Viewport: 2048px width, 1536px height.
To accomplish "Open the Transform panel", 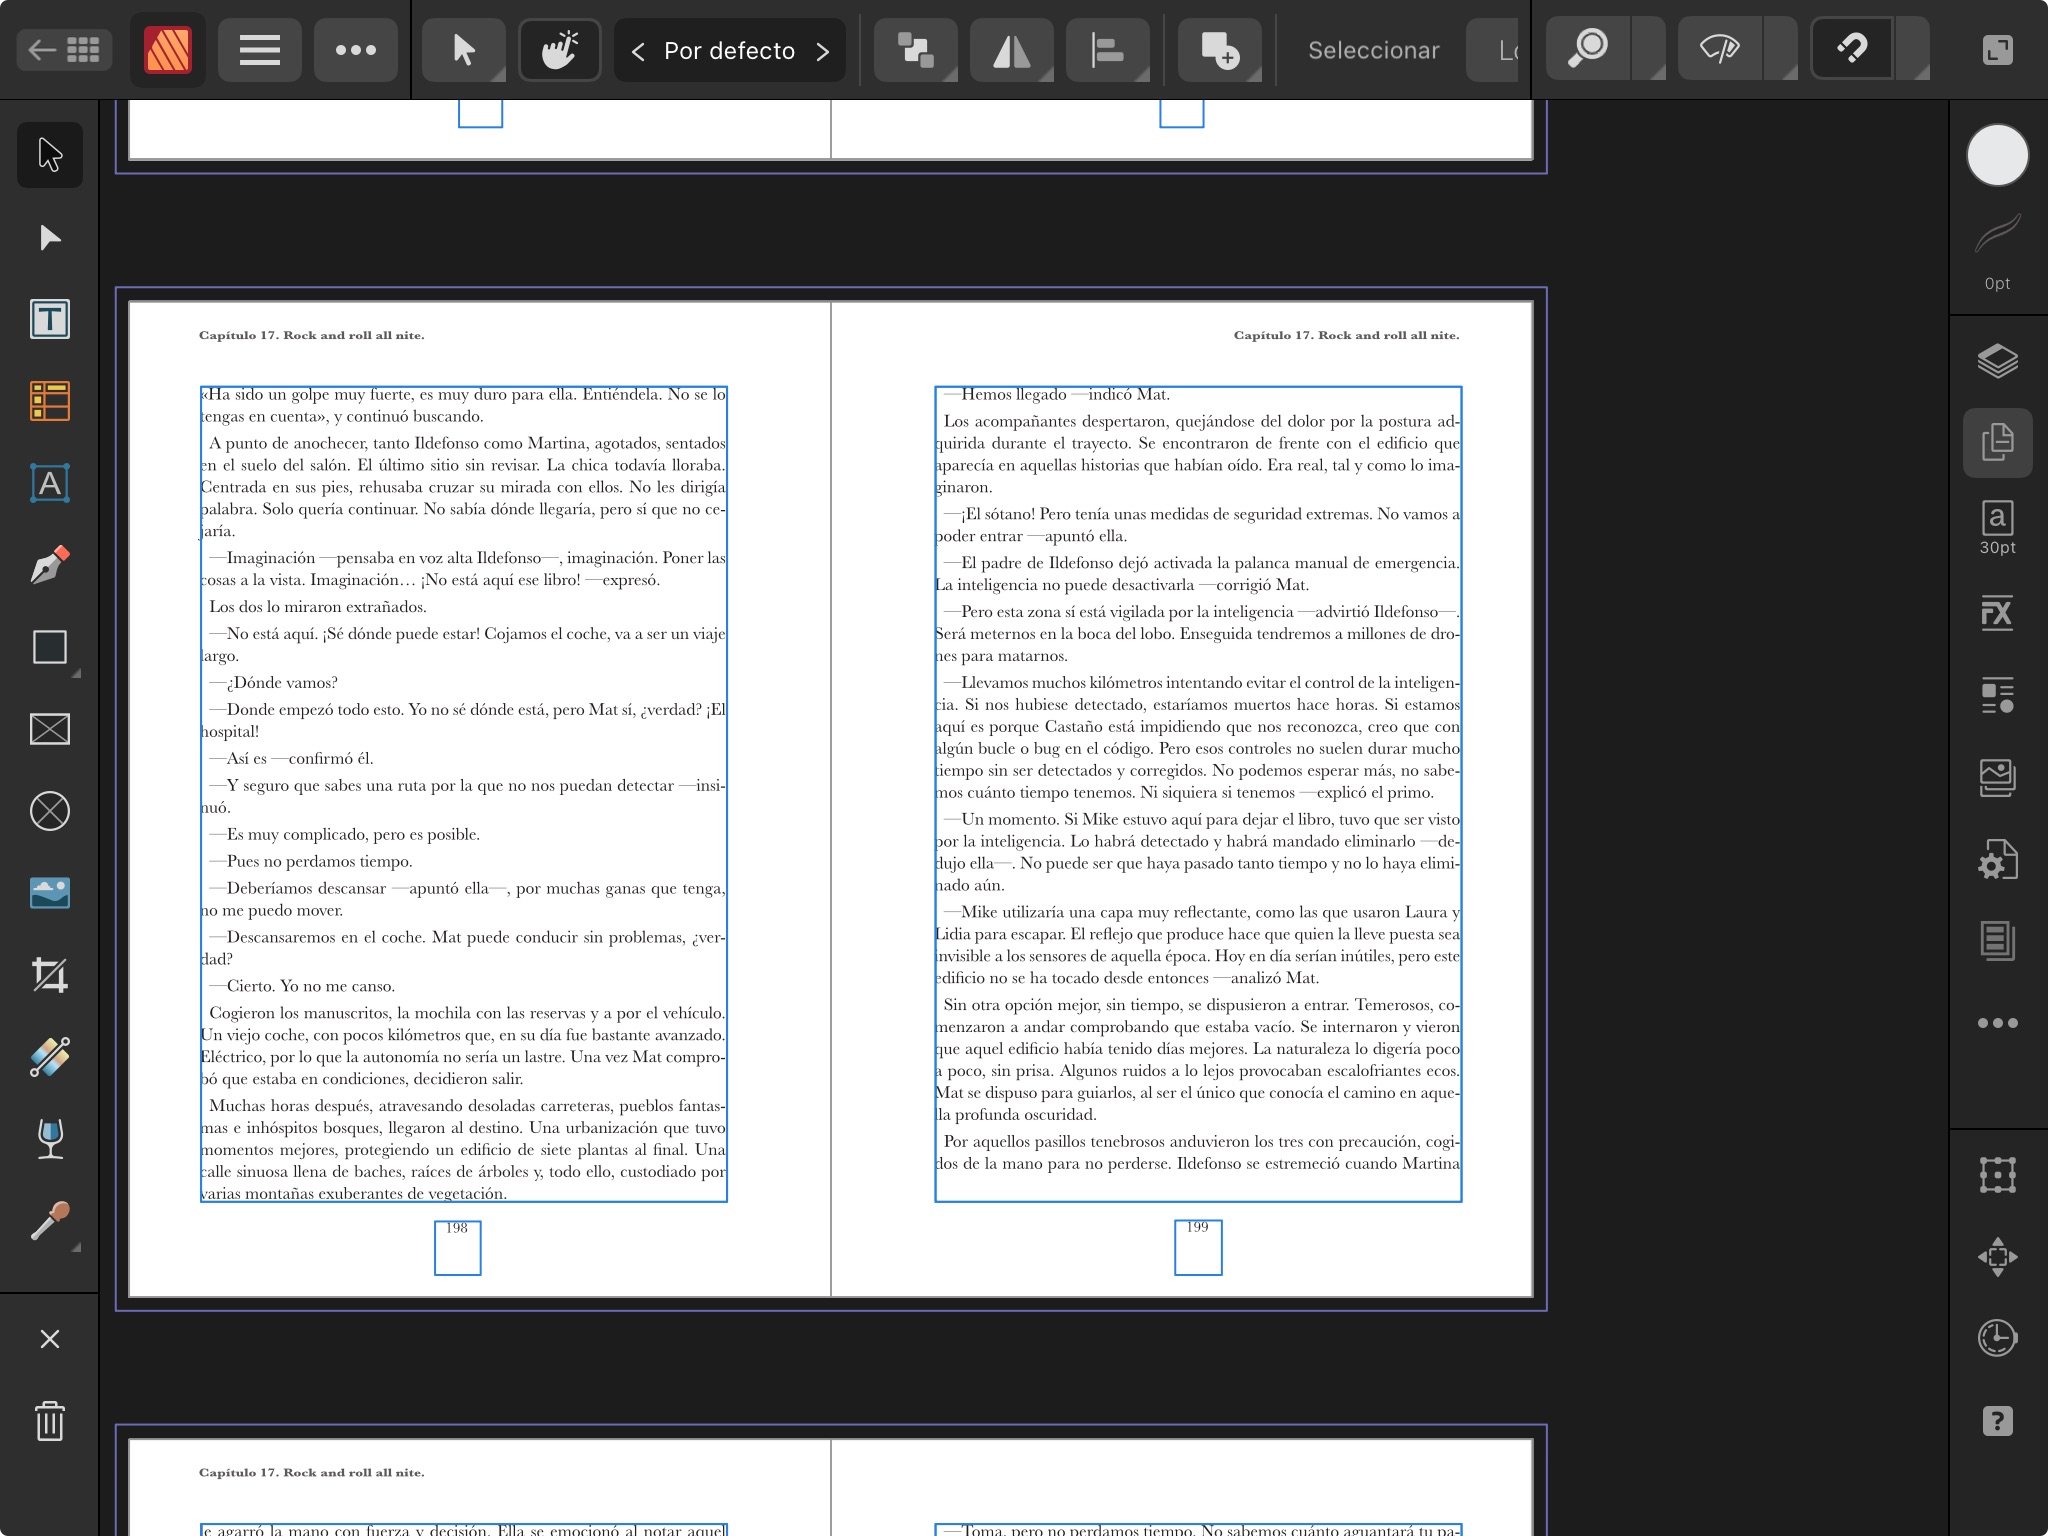I will coord(1997,1175).
